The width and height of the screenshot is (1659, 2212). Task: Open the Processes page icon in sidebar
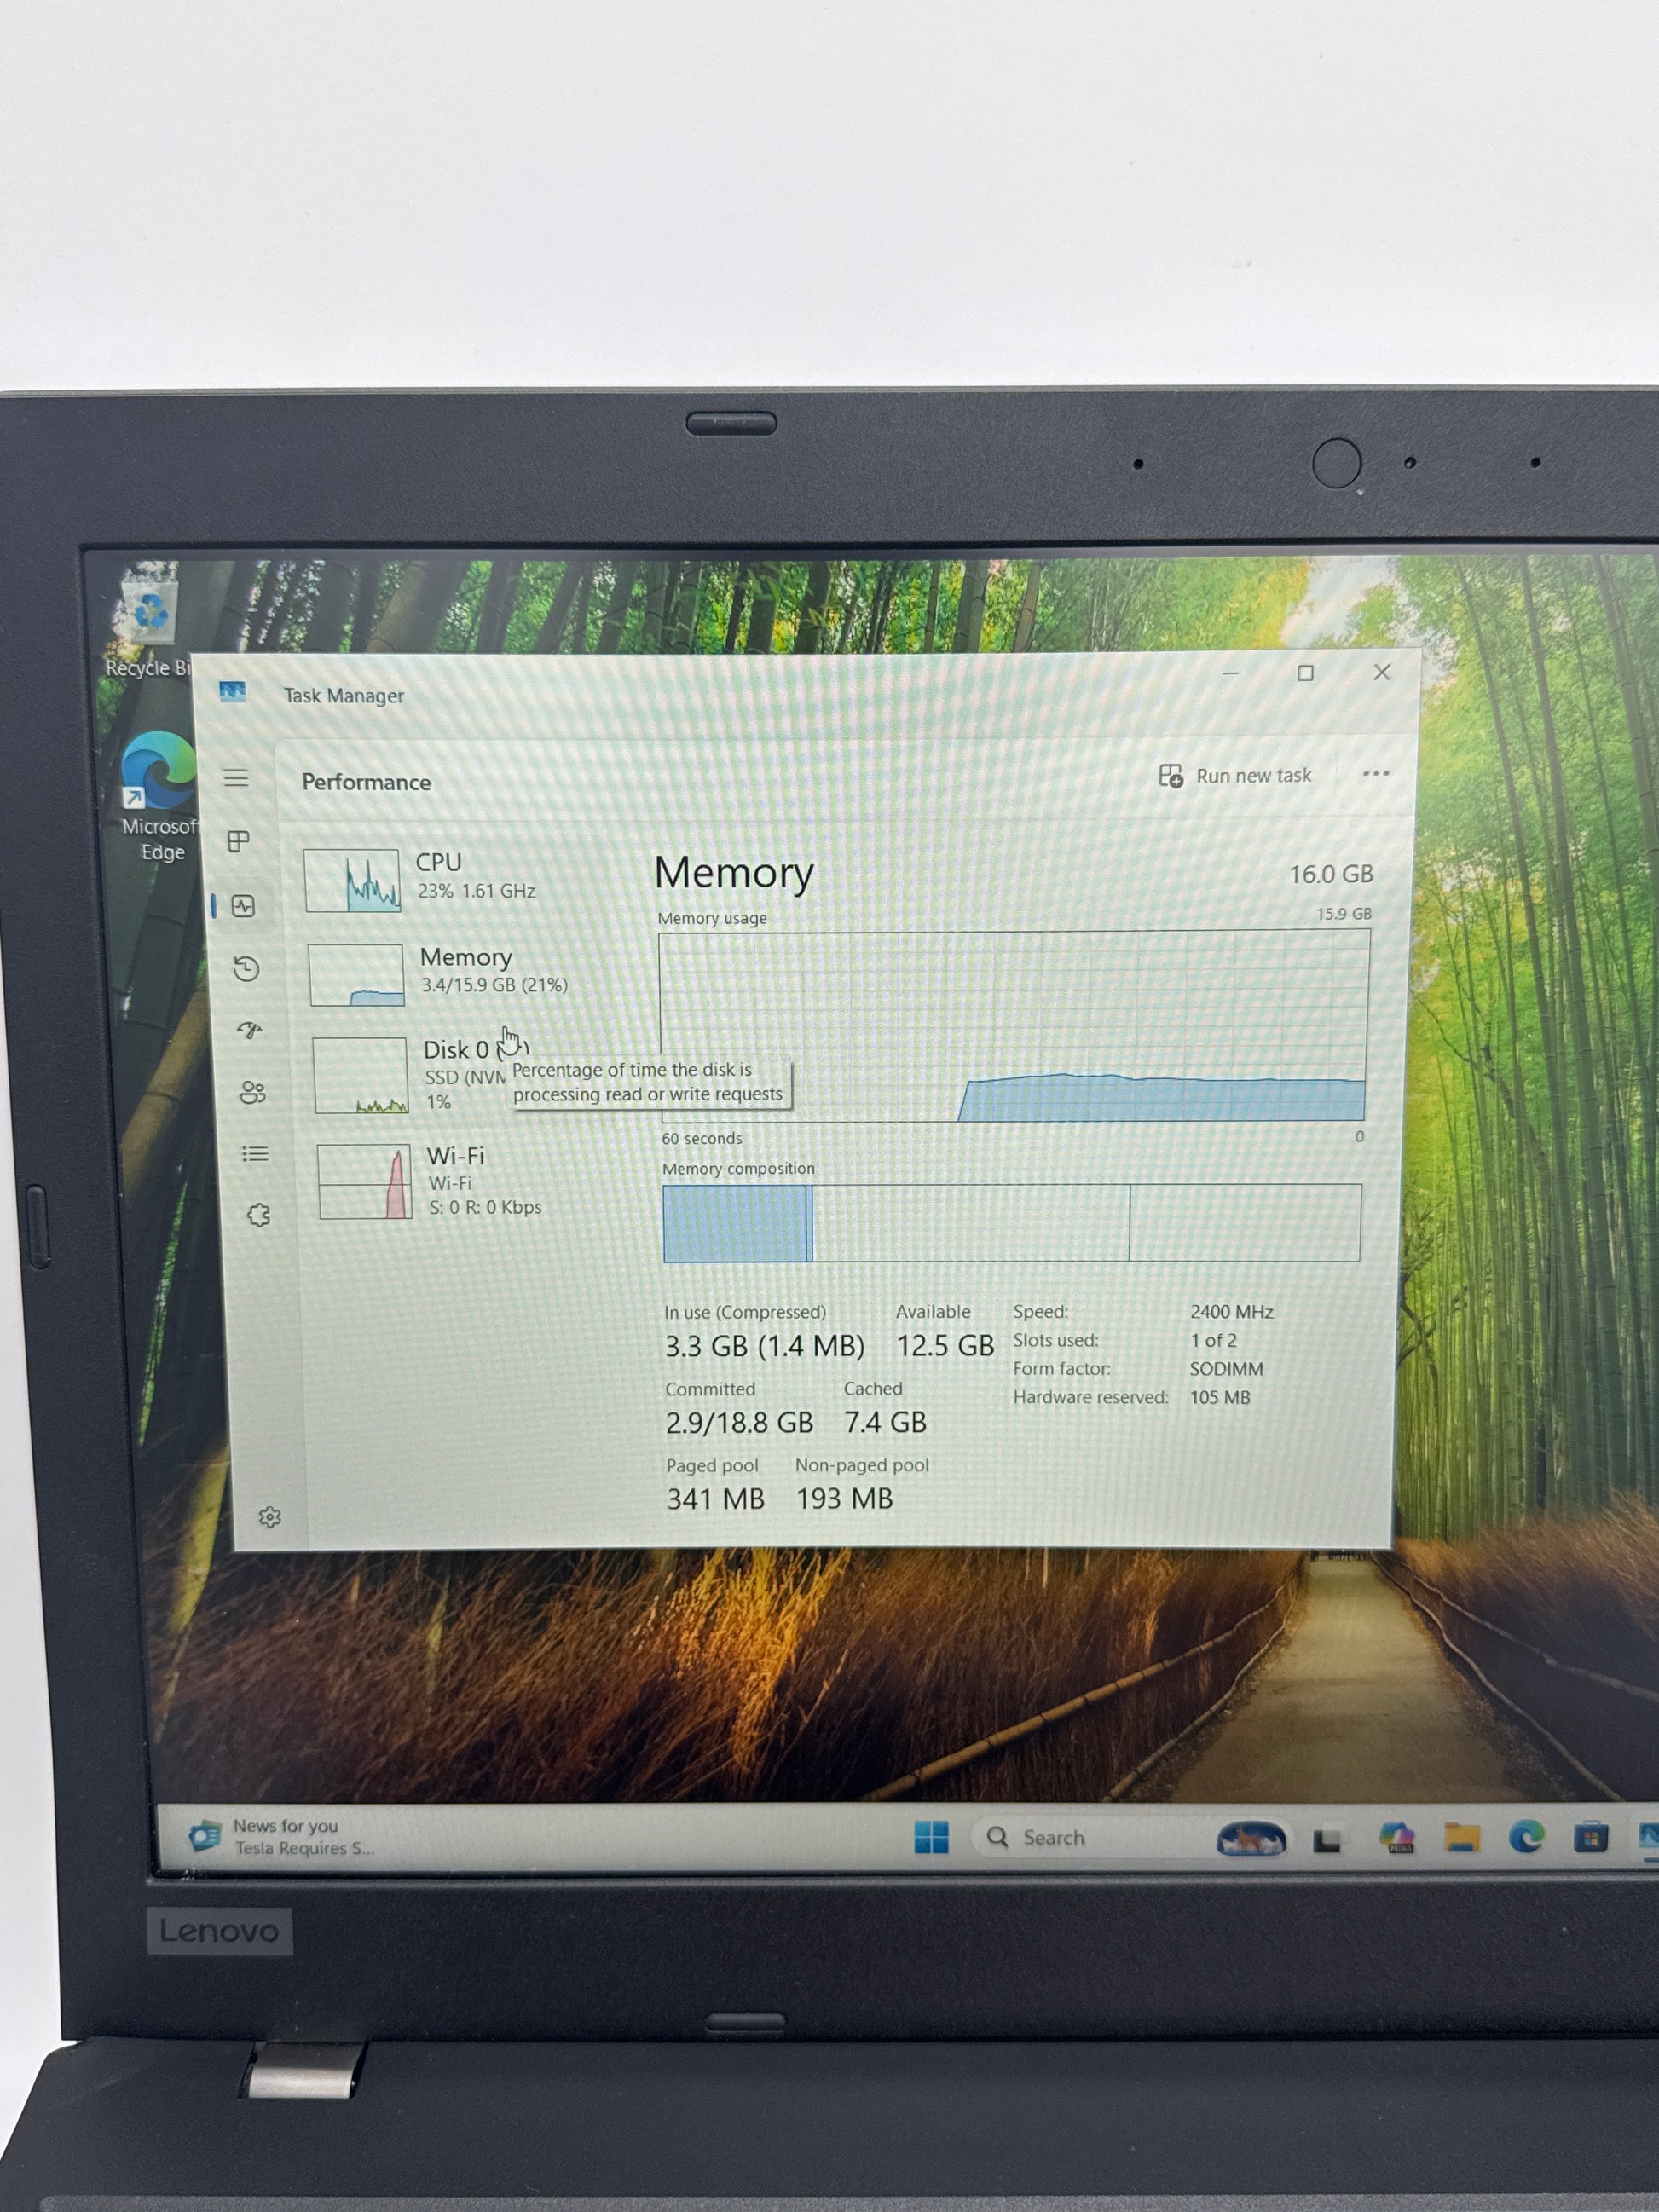[238, 841]
